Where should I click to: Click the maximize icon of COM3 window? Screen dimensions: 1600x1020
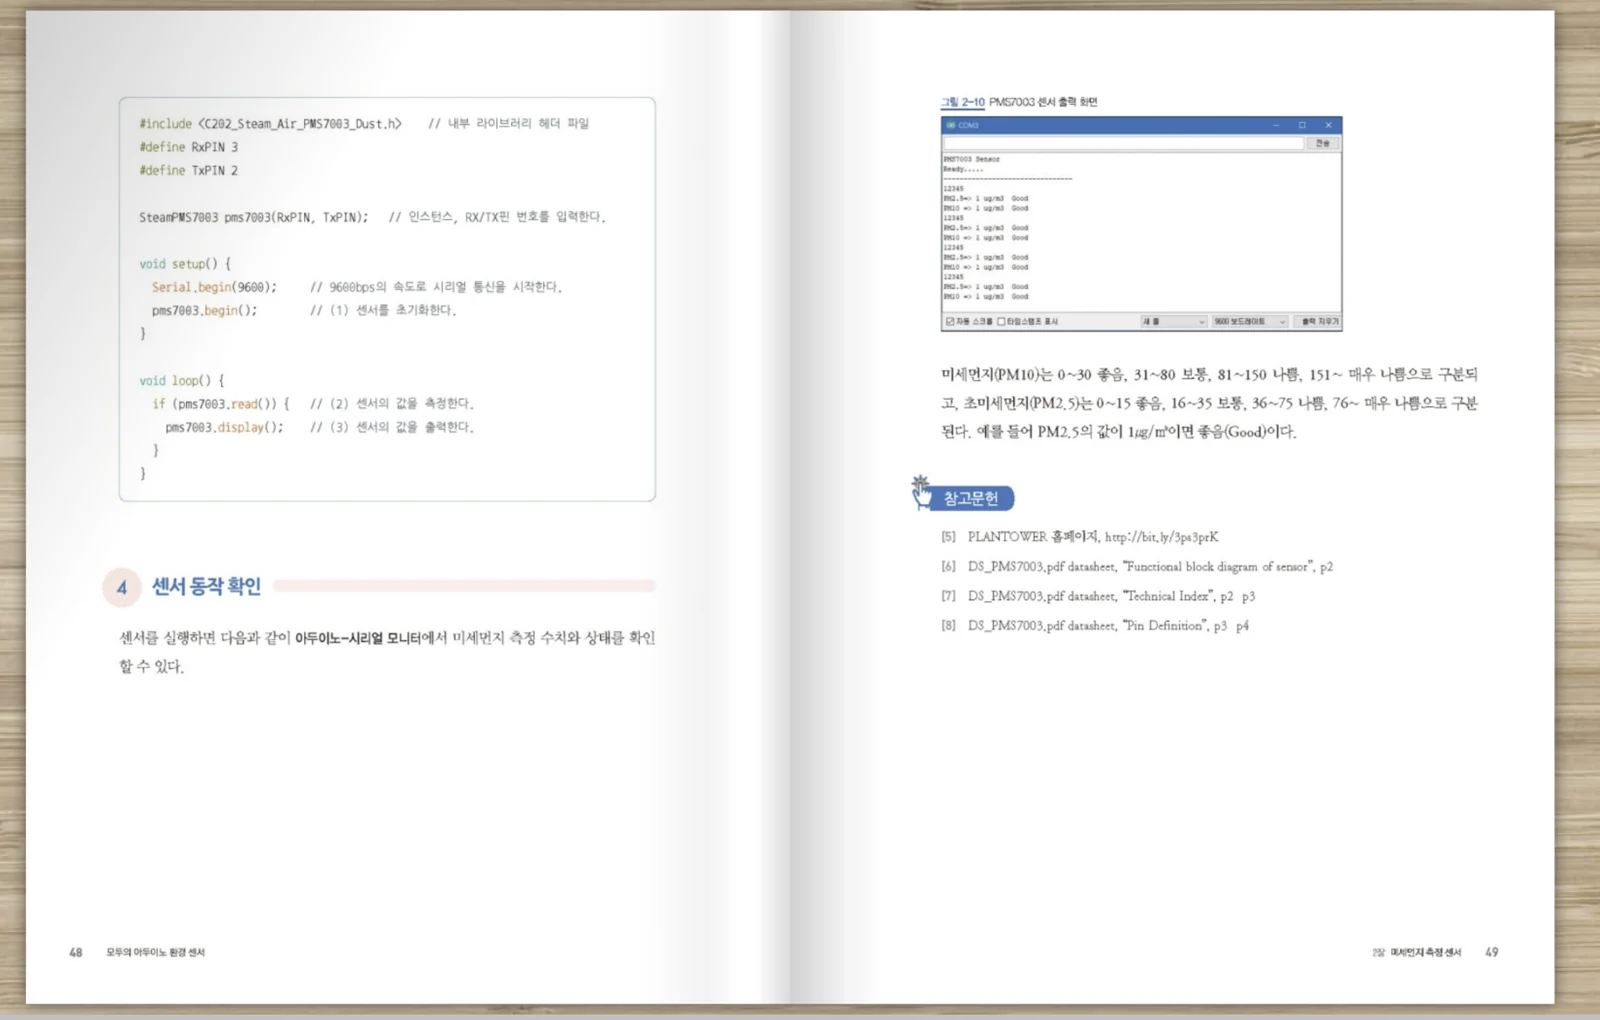click(x=1302, y=125)
